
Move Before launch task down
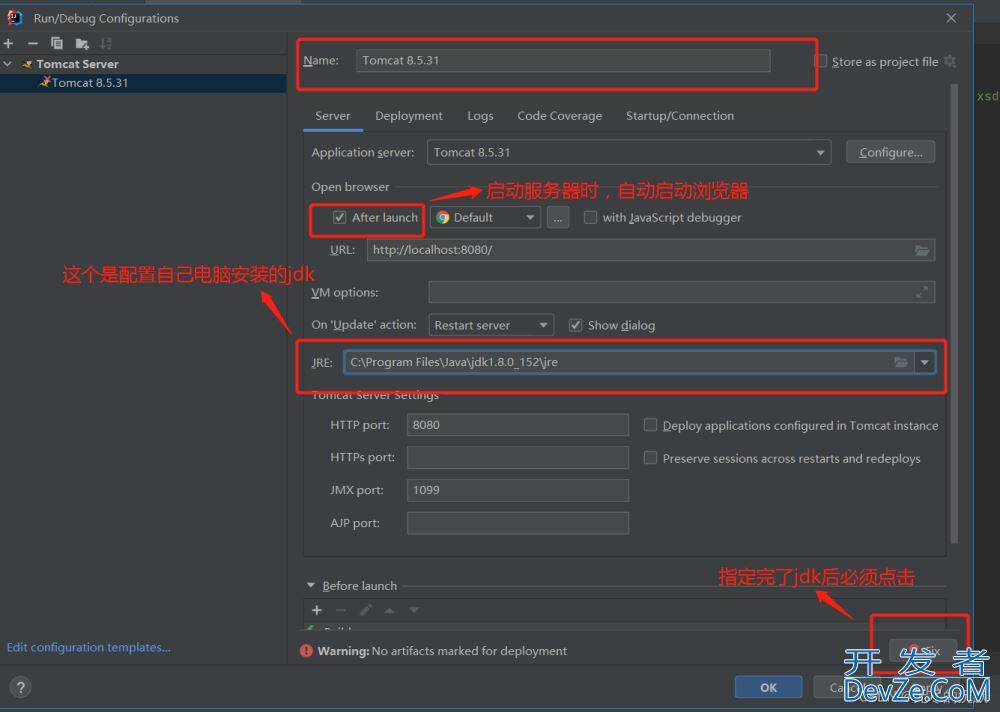(414, 610)
